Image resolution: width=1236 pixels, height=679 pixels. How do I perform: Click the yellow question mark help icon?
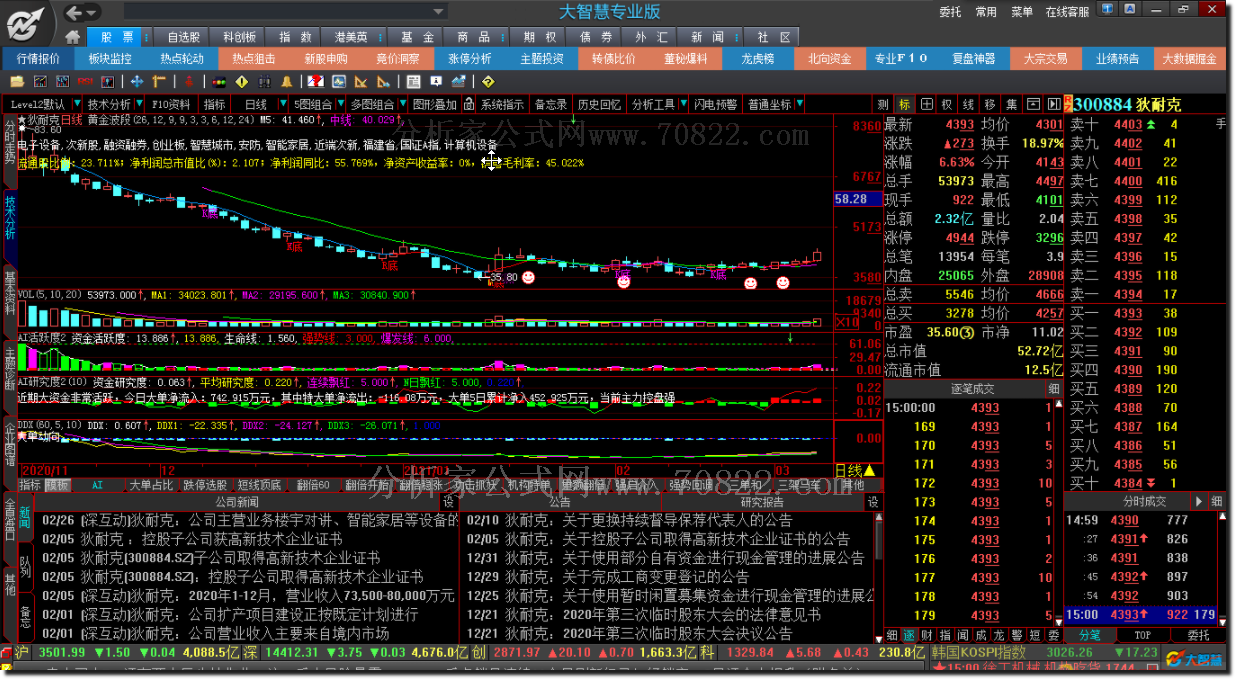[487, 81]
